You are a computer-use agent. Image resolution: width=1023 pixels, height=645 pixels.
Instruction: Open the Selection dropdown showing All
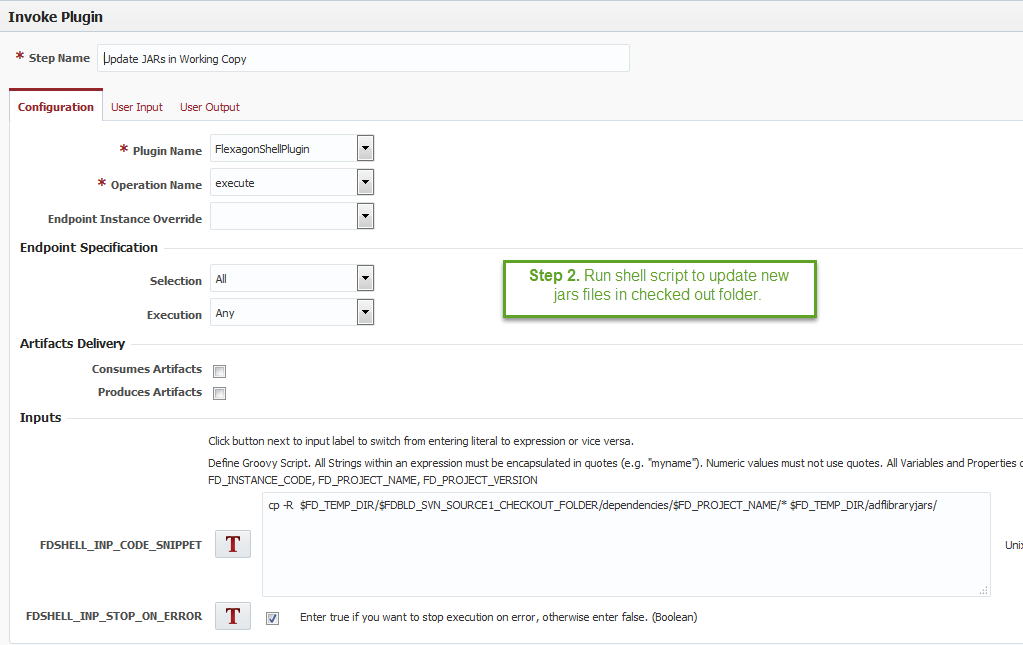(365, 278)
